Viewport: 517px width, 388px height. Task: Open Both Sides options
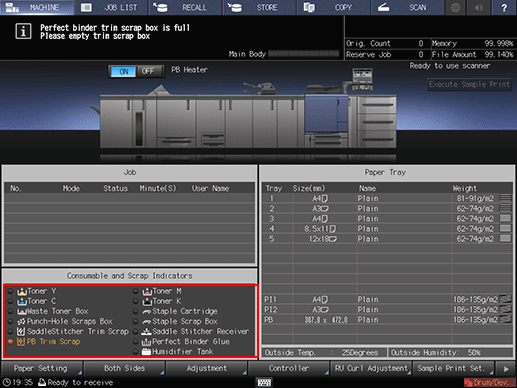click(124, 369)
